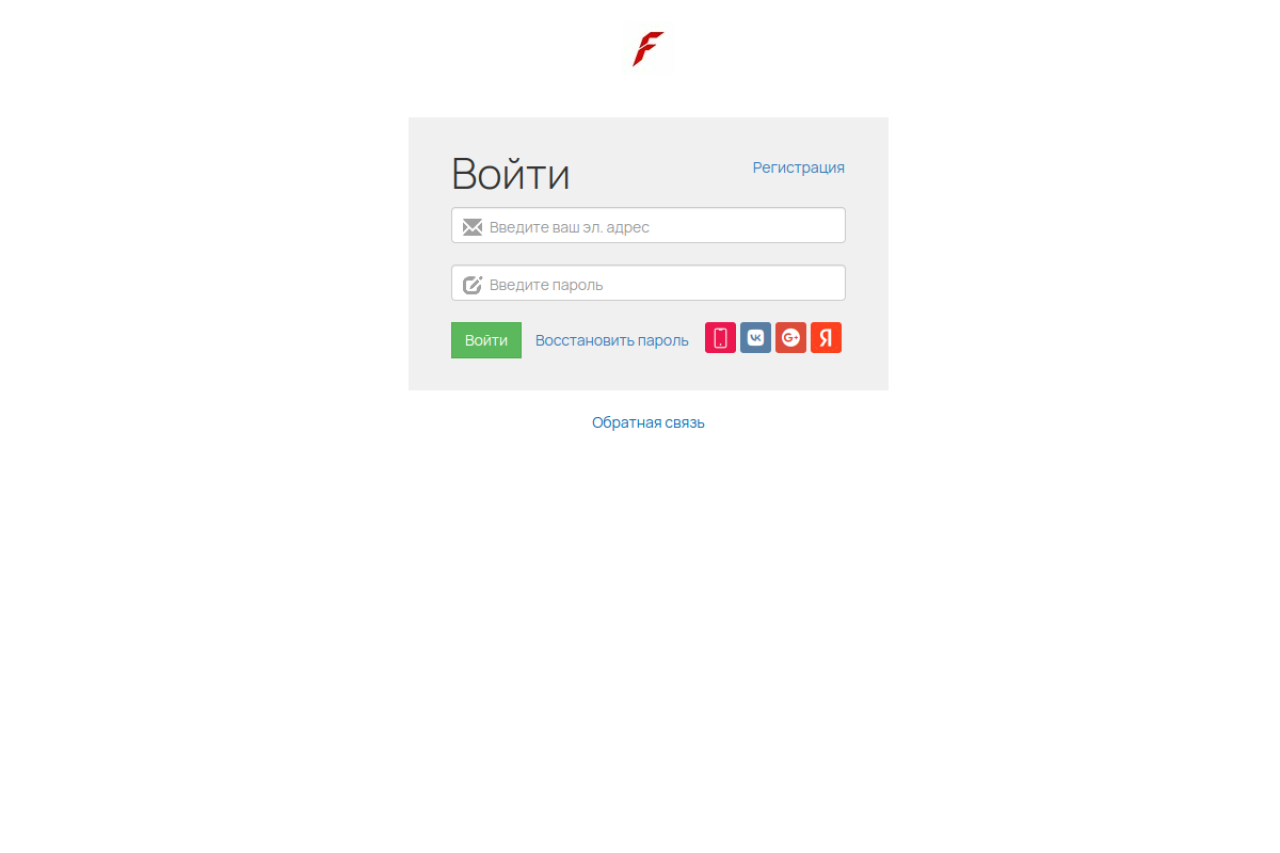The image size is (1280, 853).
Task: Open the Обратная связь link
Action: click(648, 422)
